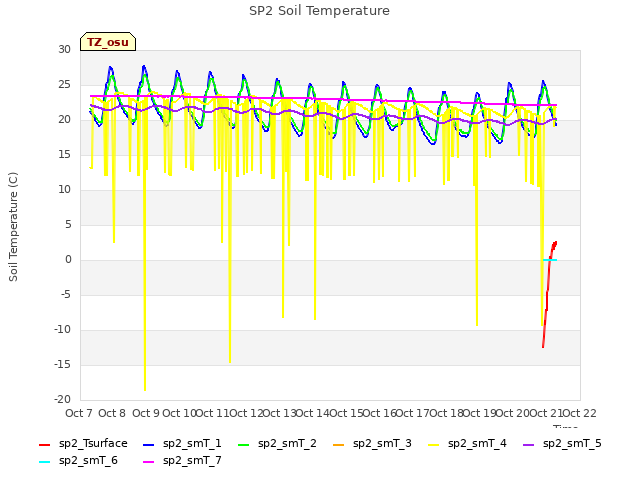
Task: Select the sp2_smT_7 legend label
Action: (x=192, y=461)
